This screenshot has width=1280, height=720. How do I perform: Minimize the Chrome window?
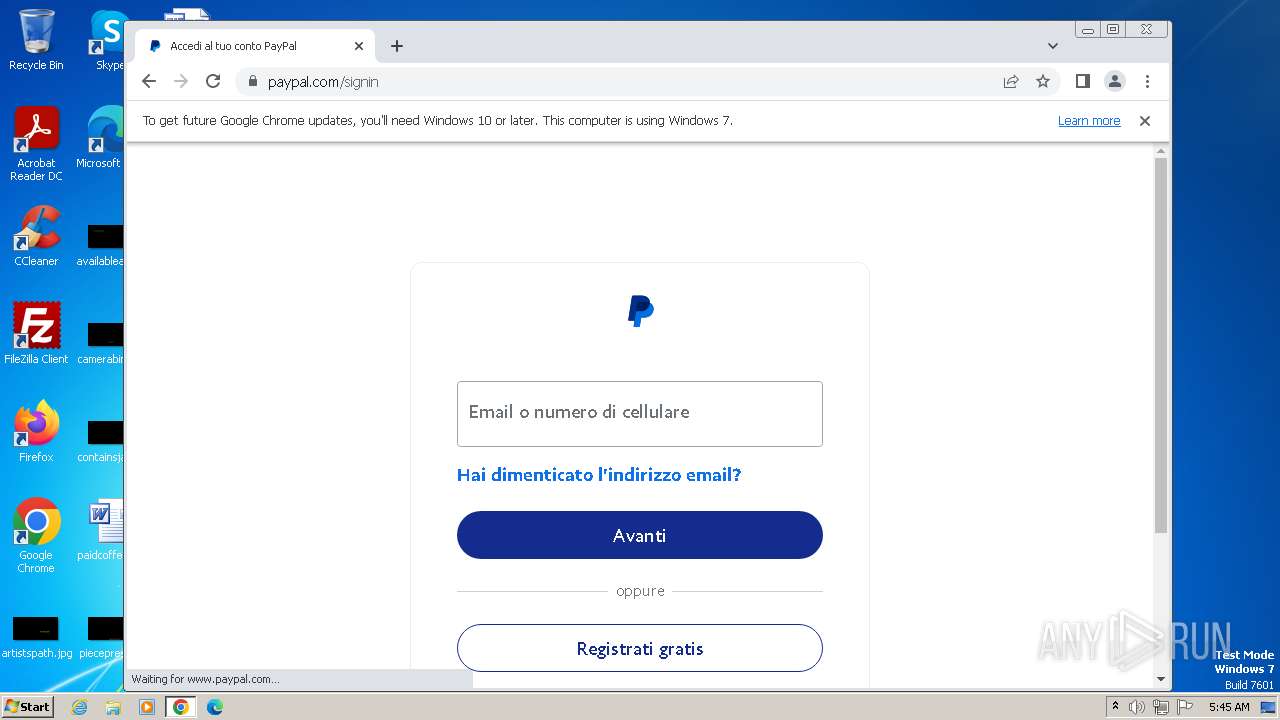[1088, 30]
